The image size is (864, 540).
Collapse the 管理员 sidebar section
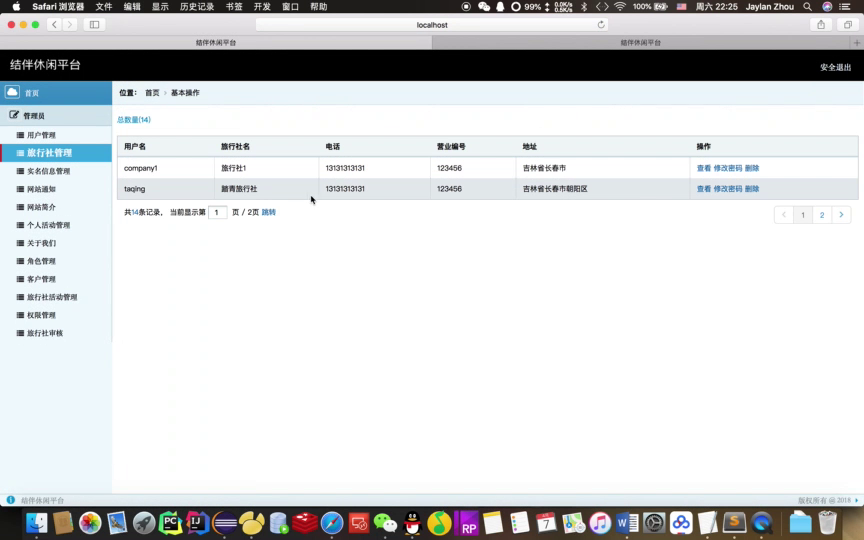click(x=56, y=116)
